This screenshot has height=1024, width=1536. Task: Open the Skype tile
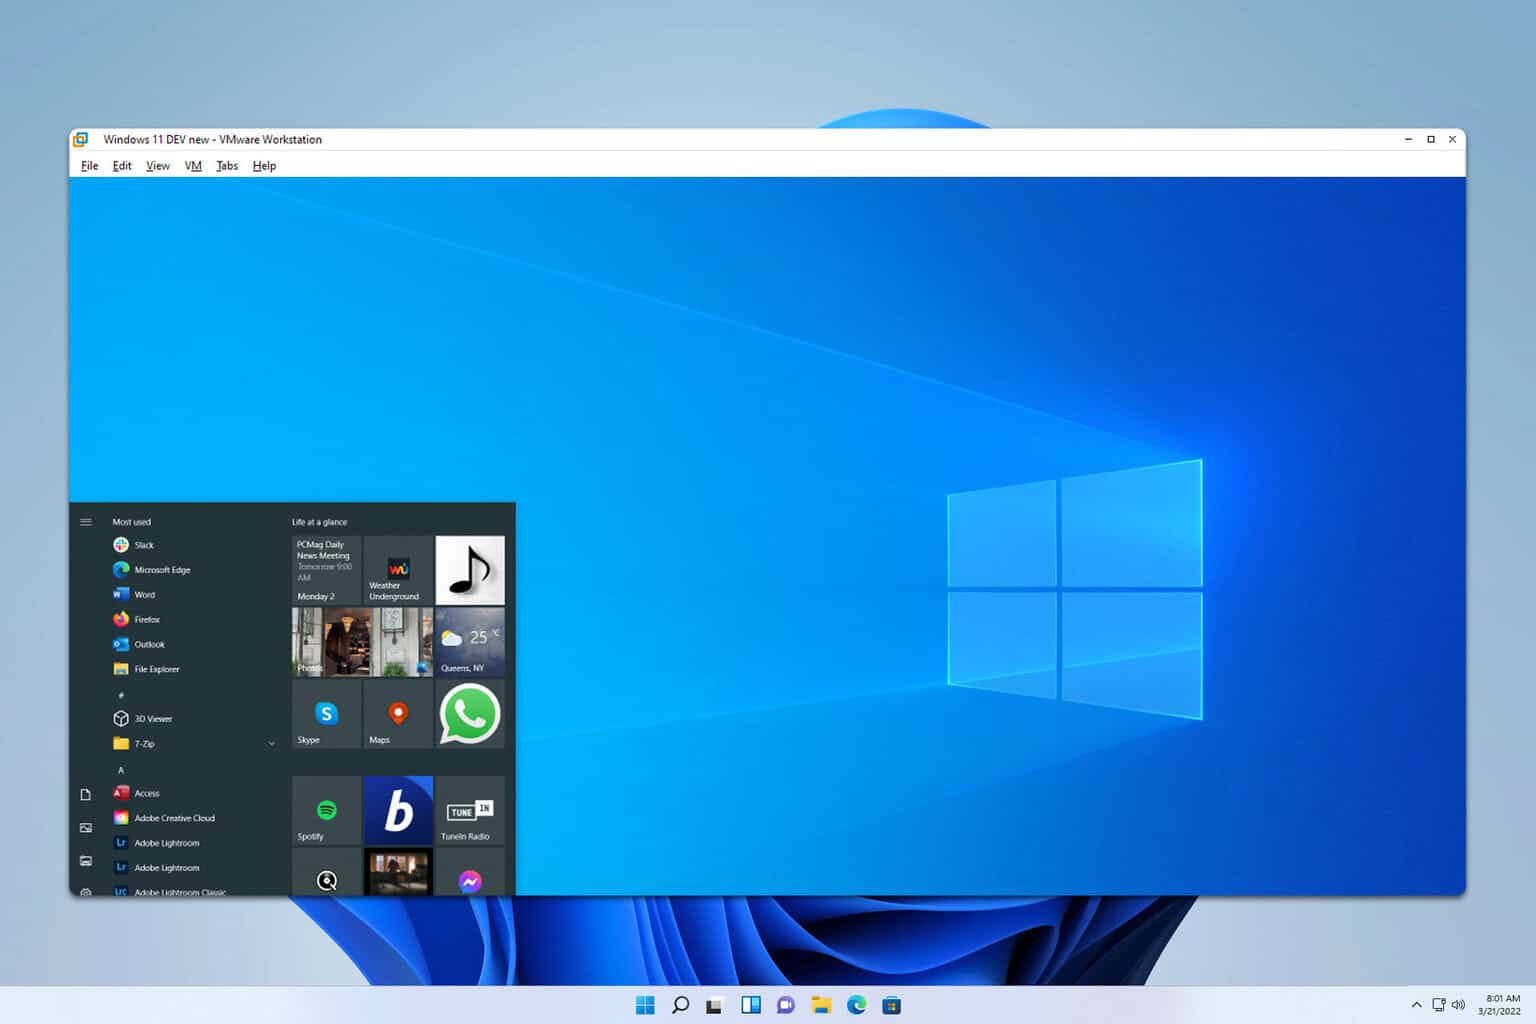click(326, 714)
